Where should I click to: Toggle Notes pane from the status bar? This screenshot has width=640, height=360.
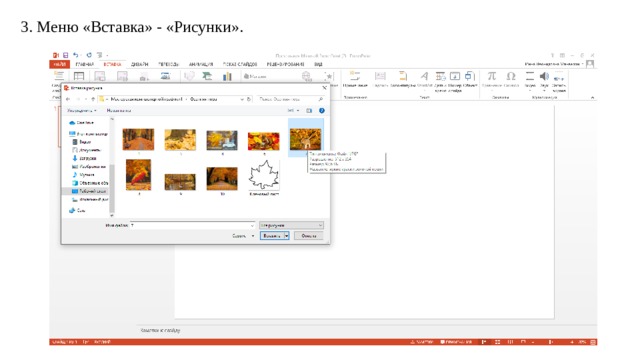(x=421, y=342)
